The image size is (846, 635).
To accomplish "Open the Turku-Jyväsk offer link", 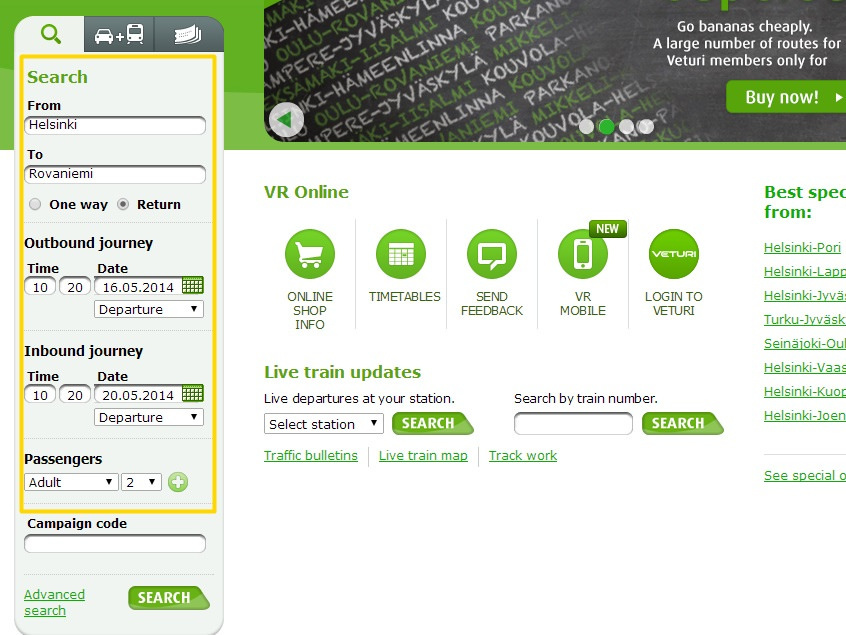I will click(805, 319).
